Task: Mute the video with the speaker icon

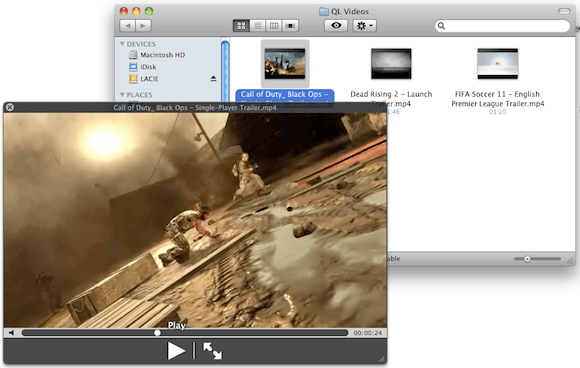Action: [x=12, y=333]
